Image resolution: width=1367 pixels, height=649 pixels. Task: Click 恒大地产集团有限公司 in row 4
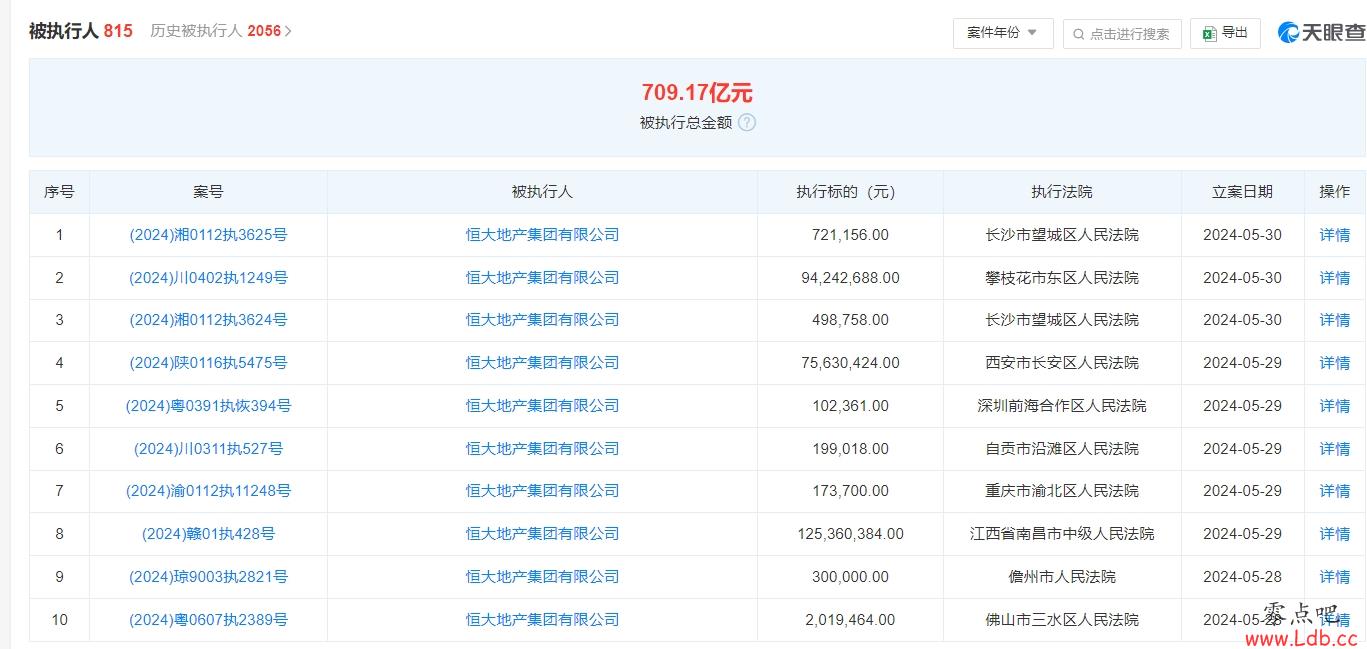coord(543,363)
